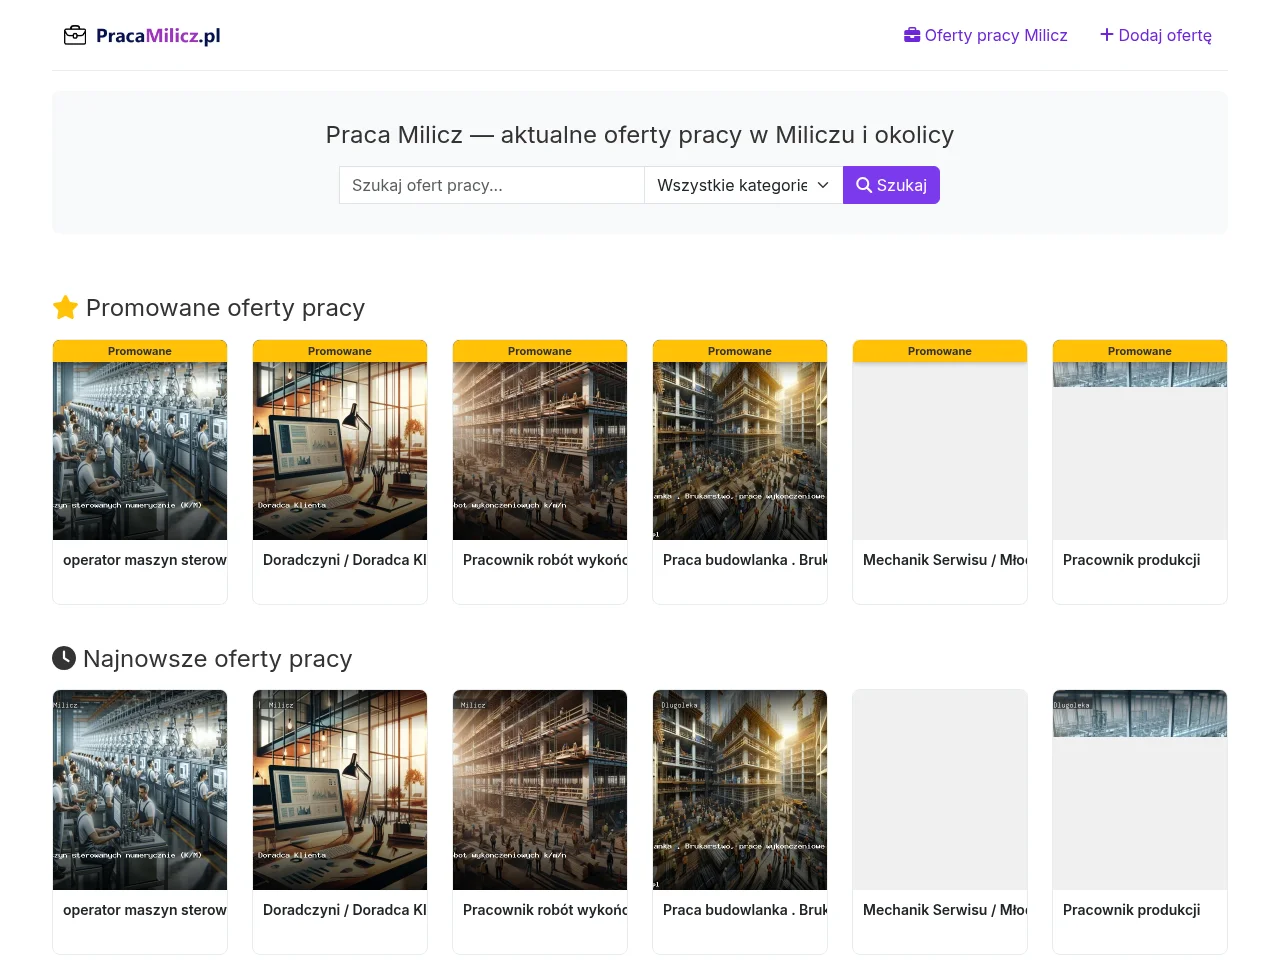
Task: Click promoted title Pracownik robót wykońc
Action: point(545,560)
